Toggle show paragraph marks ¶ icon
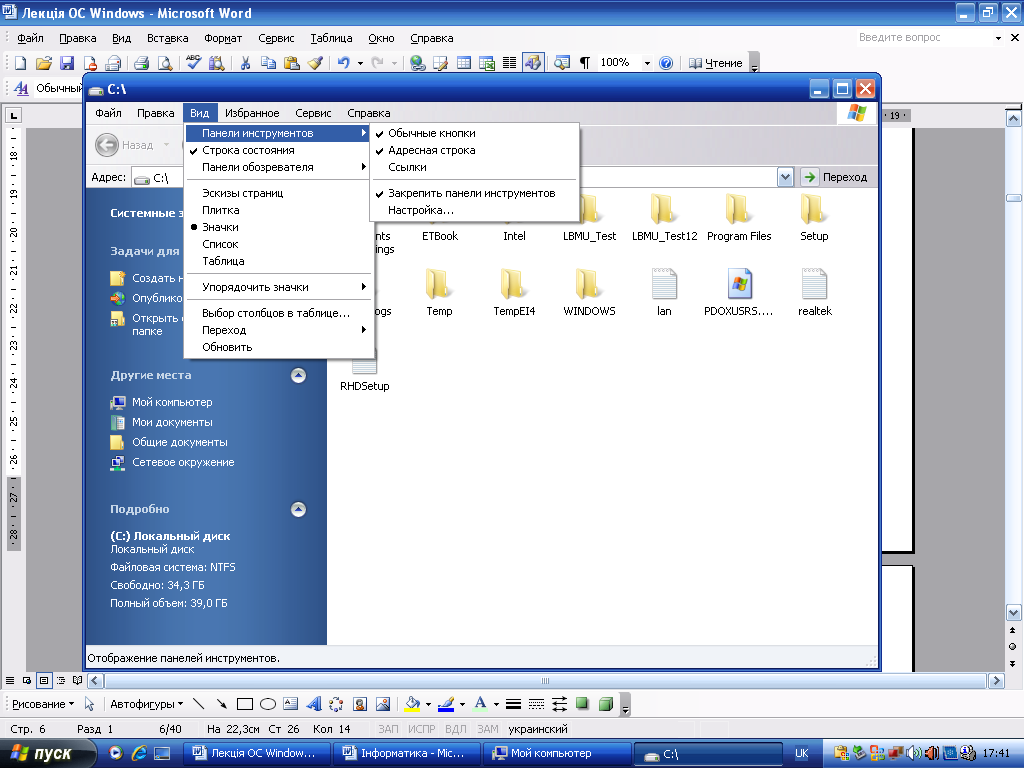 [585, 63]
